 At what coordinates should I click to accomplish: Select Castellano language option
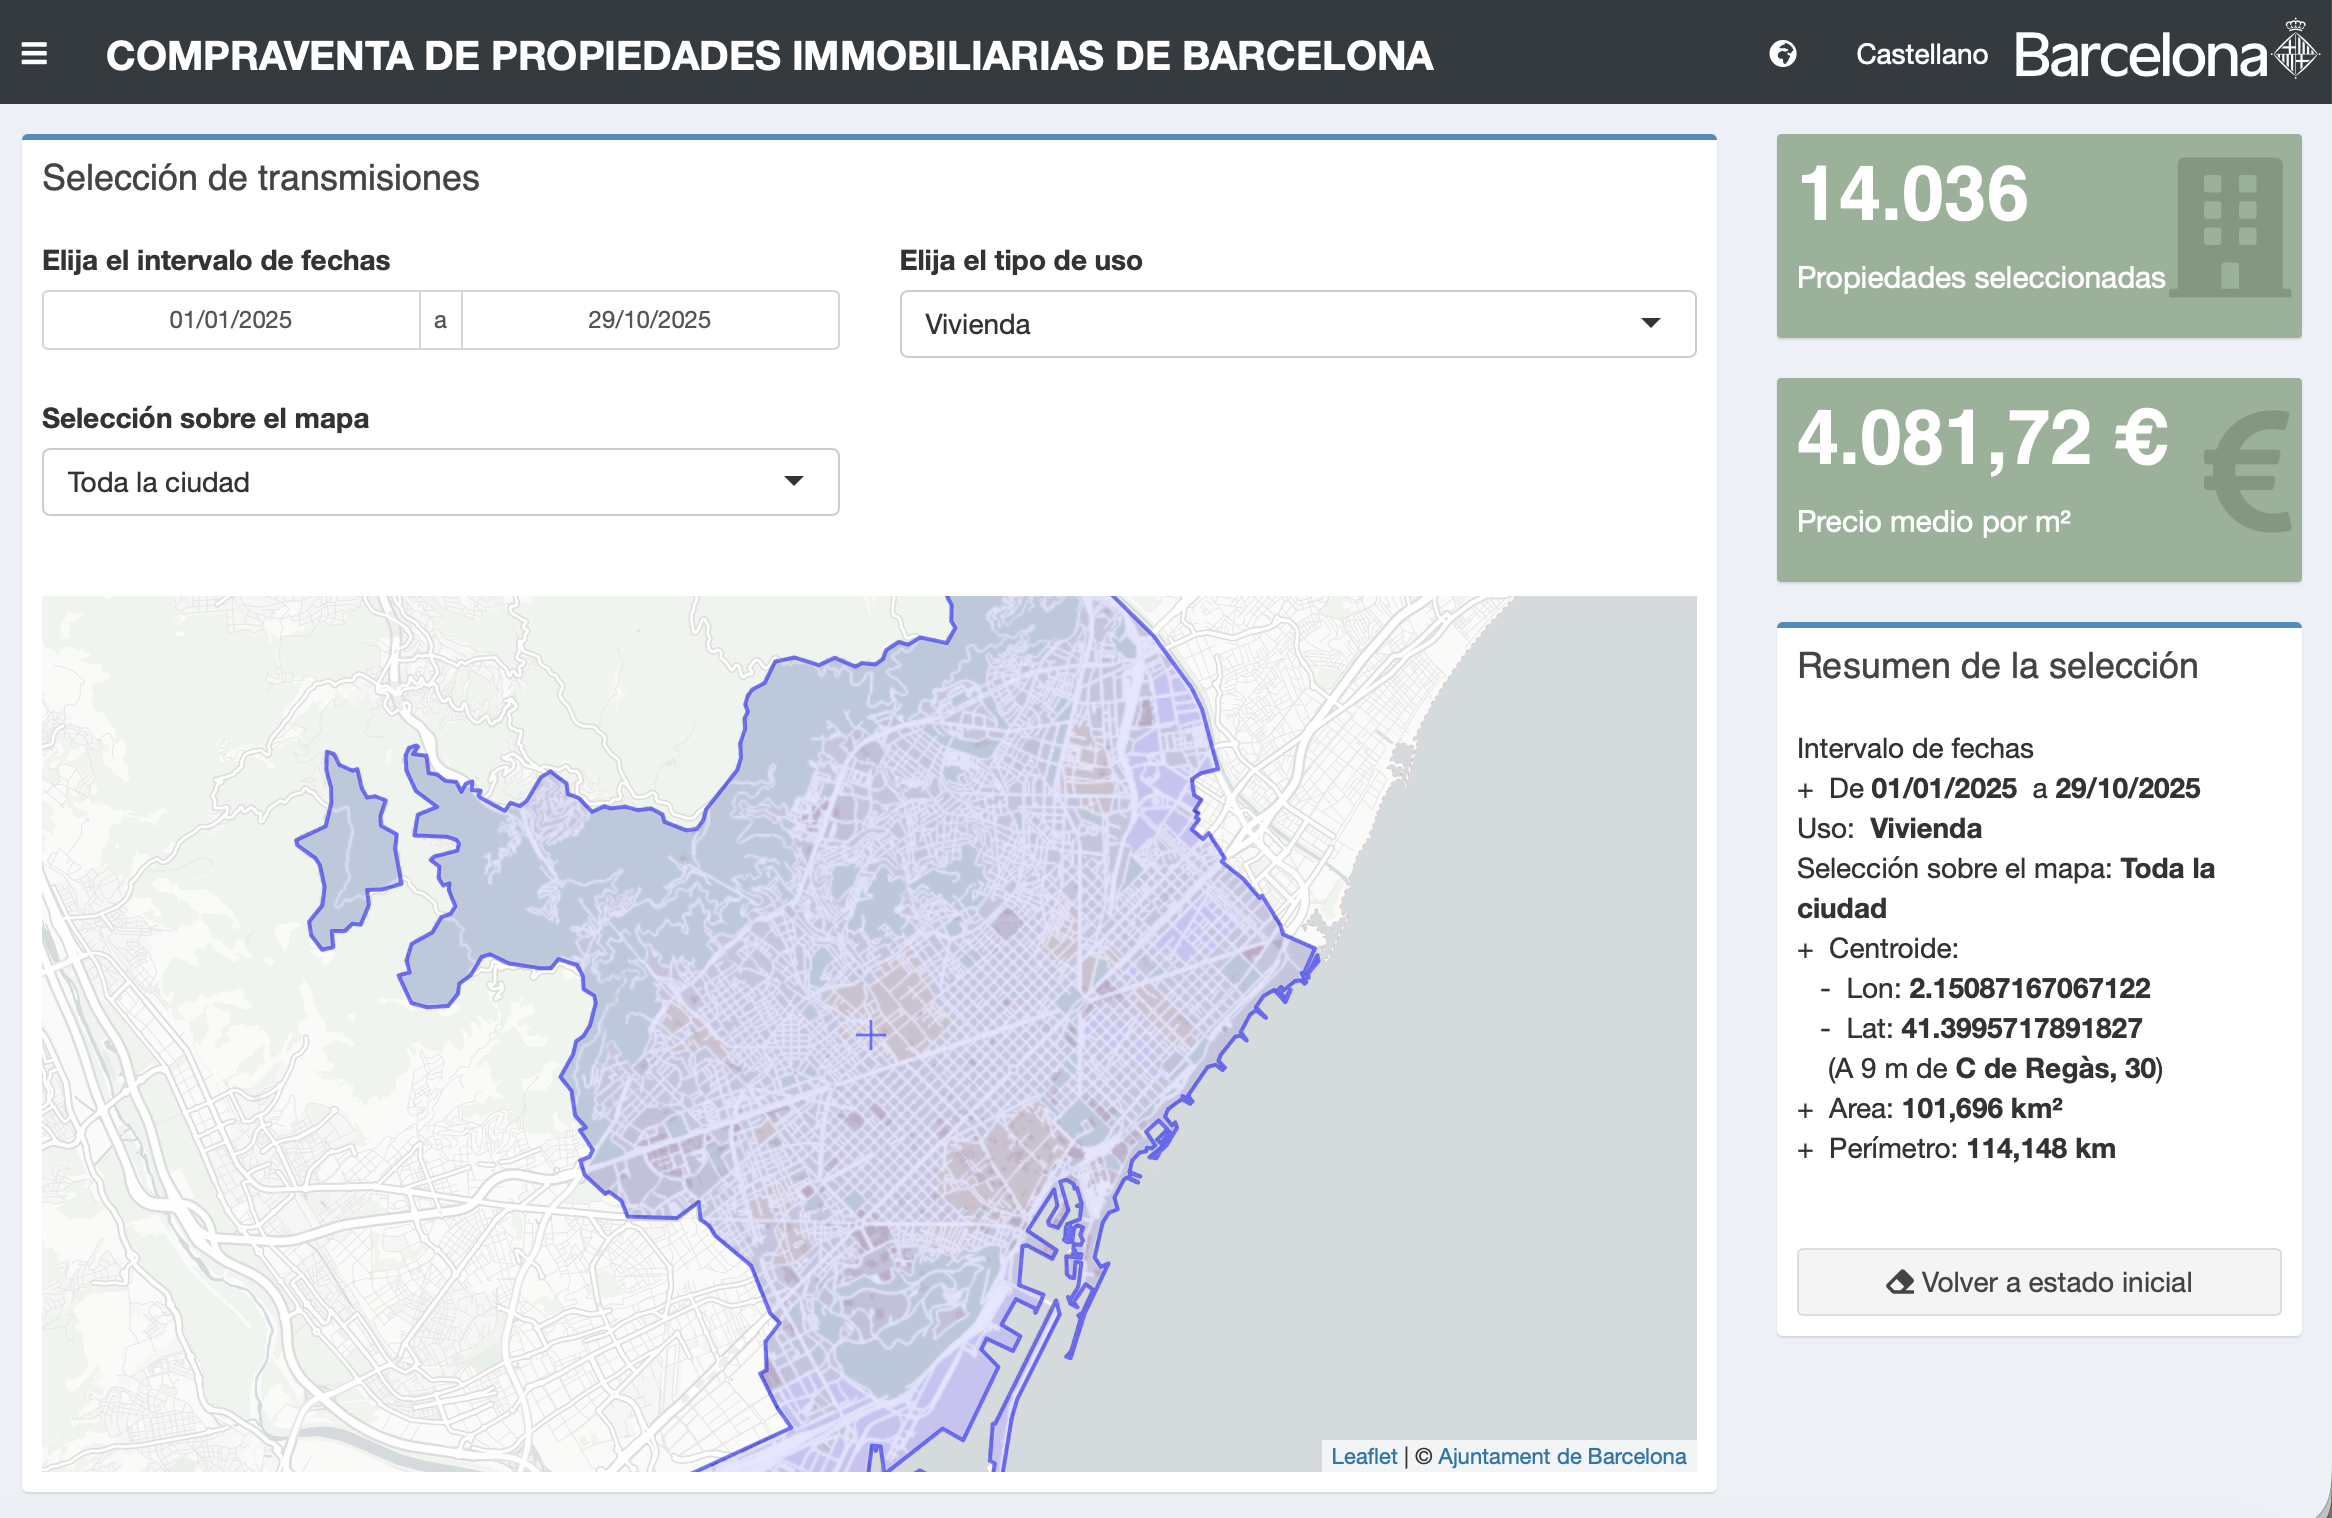click(1921, 55)
